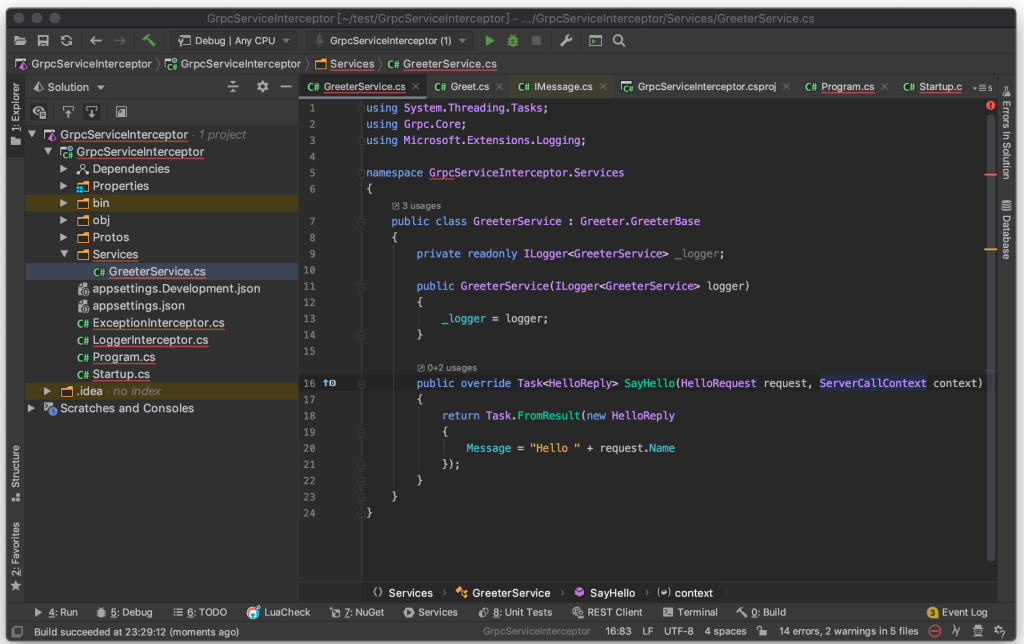This screenshot has width=1024, height=644.
Task: Open the REST Client tool window
Action: click(x=607, y=612)
